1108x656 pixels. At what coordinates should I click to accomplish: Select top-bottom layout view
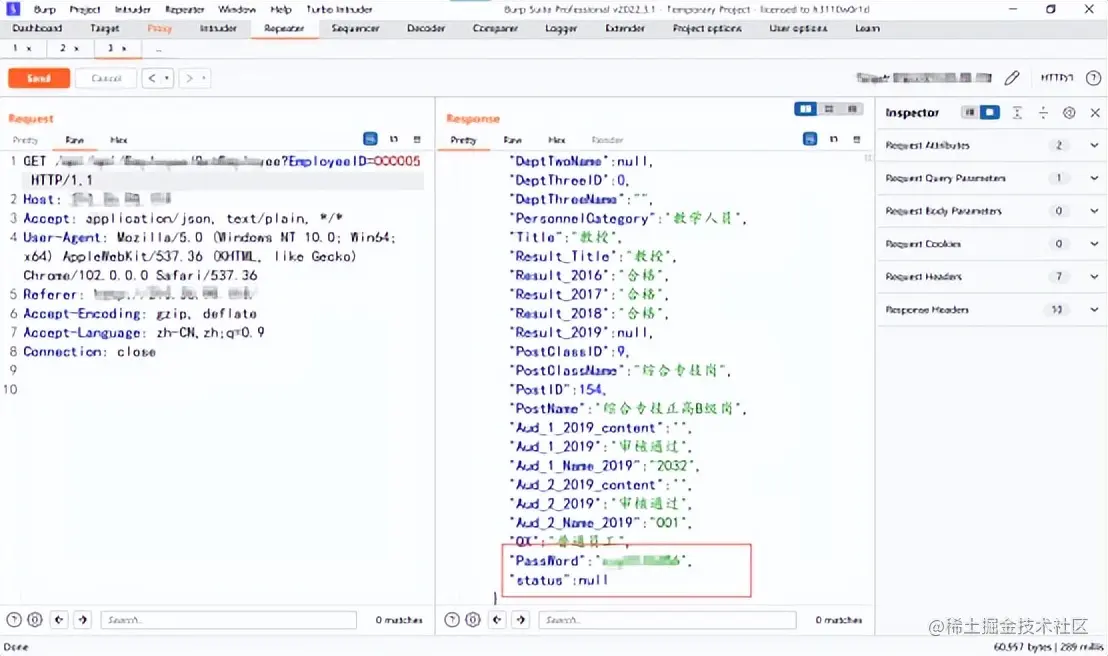tap(829, 109)
